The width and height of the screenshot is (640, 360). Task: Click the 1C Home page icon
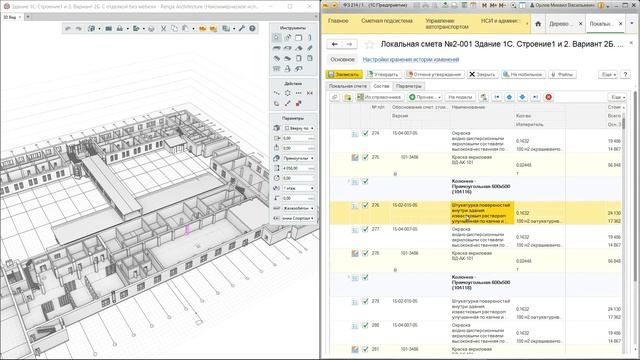coord(538,24)
